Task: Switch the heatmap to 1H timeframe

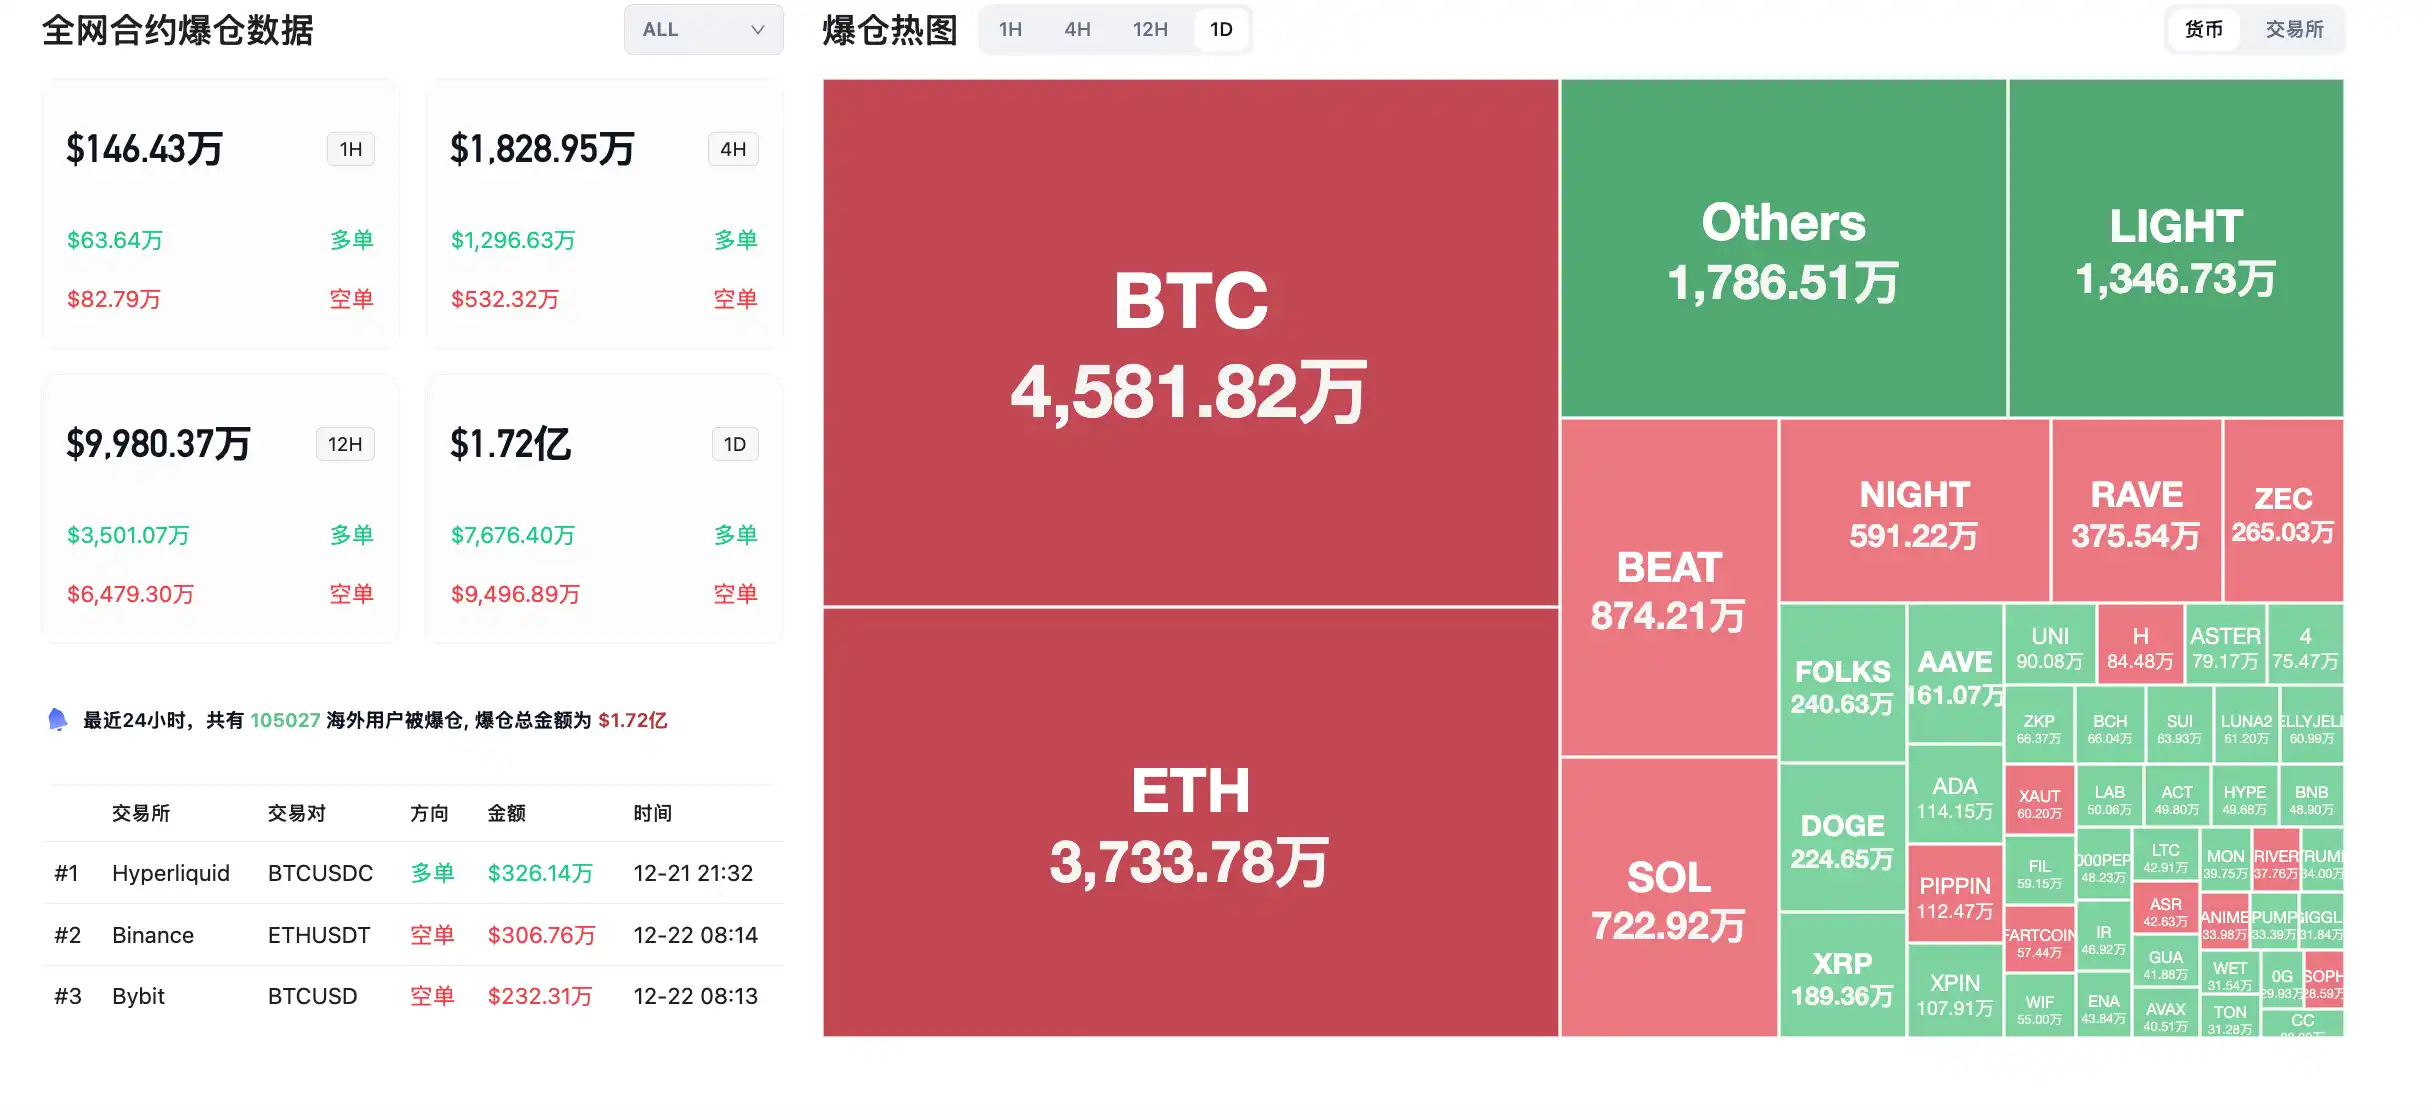Action: 1010,29
